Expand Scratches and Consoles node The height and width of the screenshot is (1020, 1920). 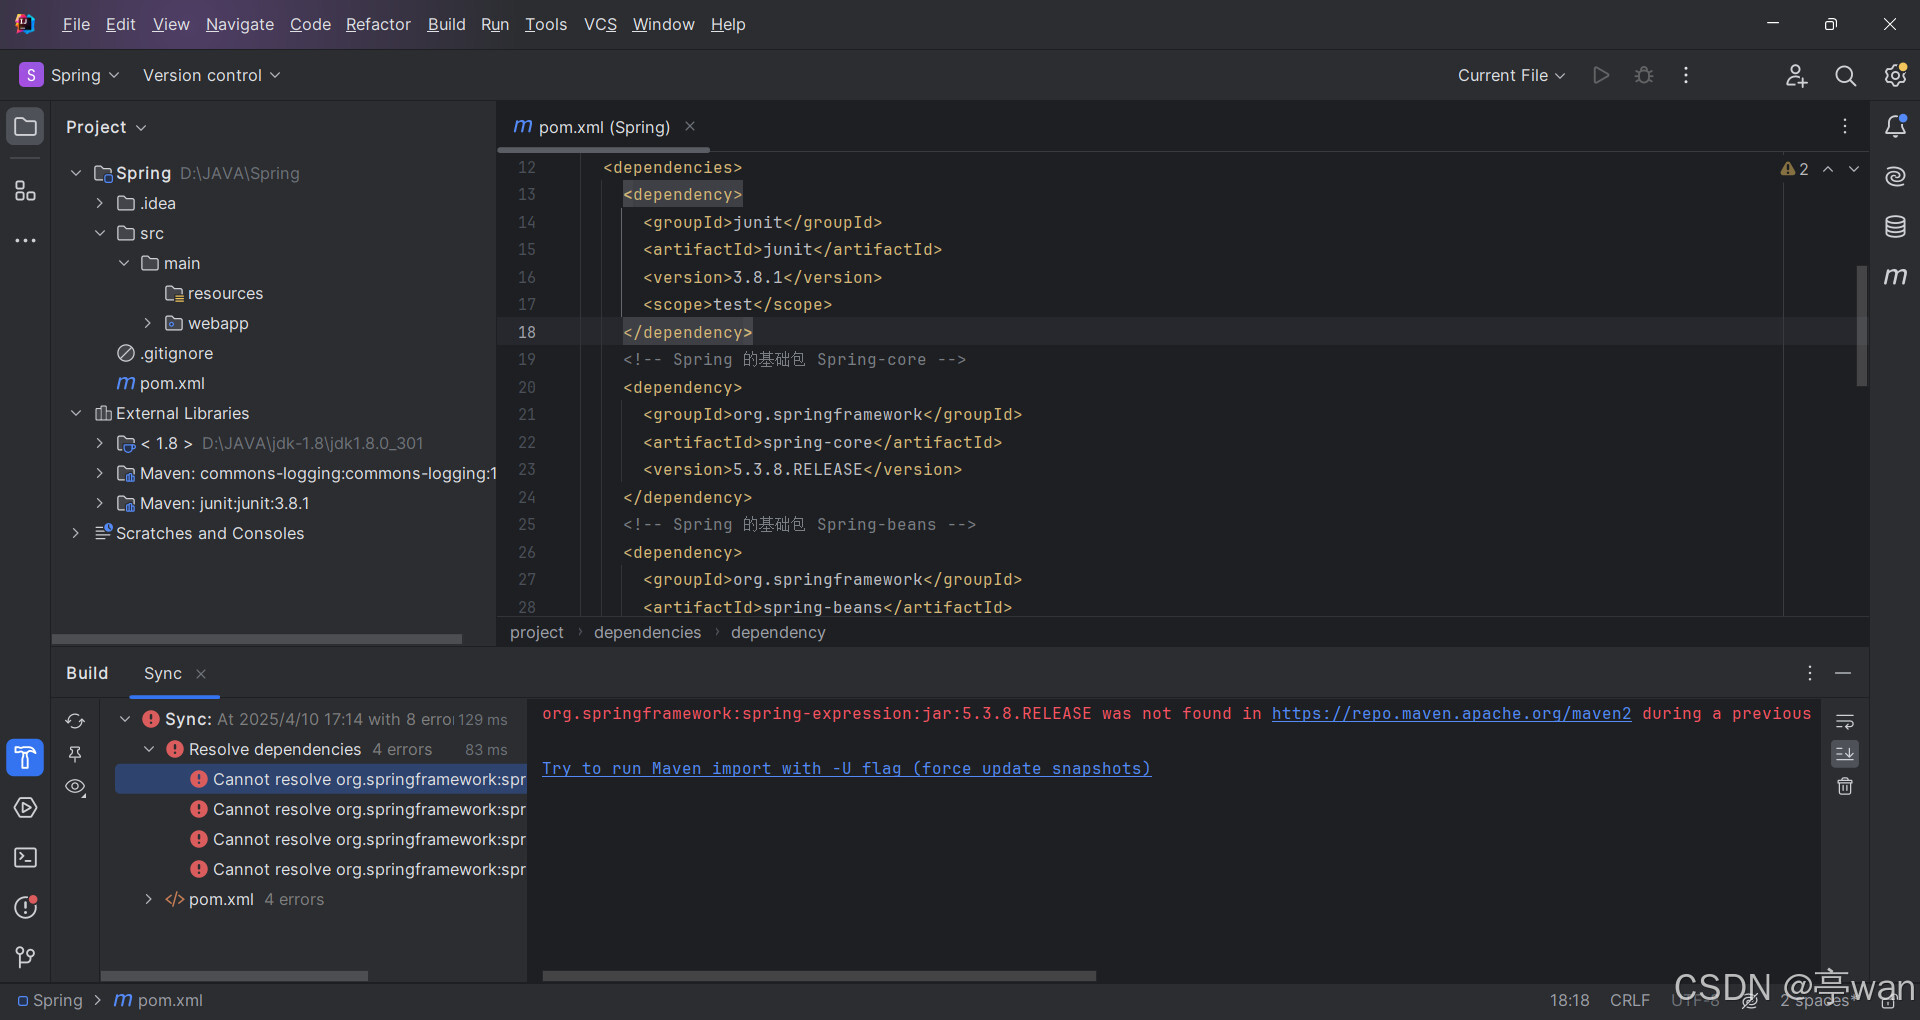(76, 533)
